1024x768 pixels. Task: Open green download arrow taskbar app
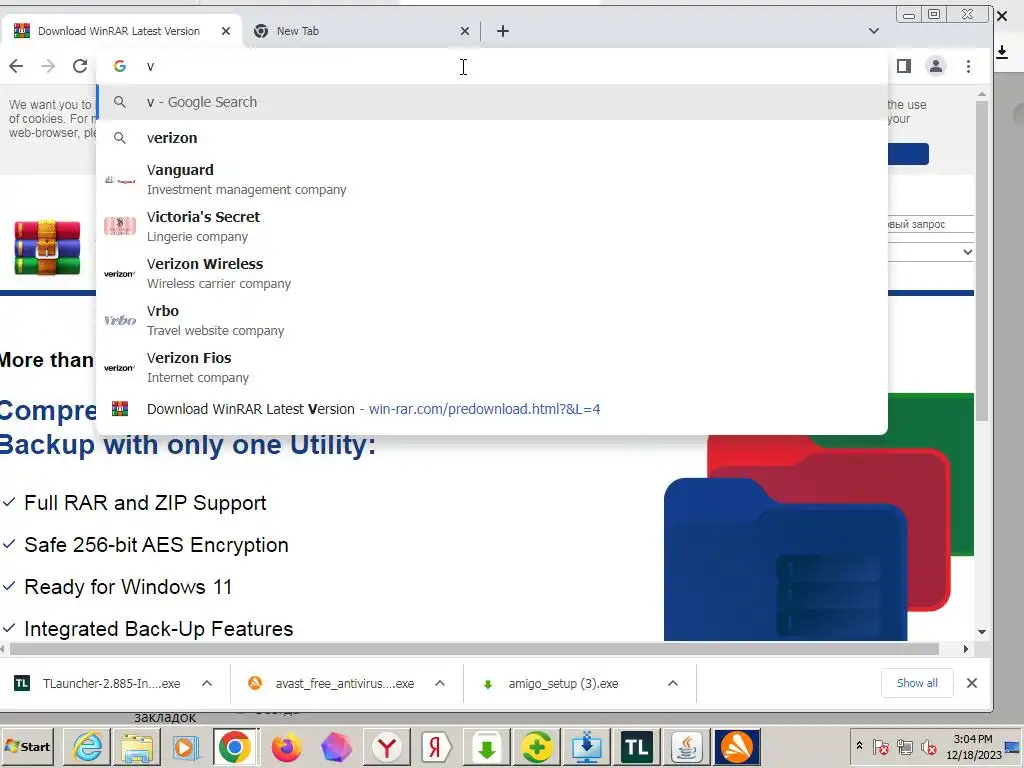tap(487, 747)
